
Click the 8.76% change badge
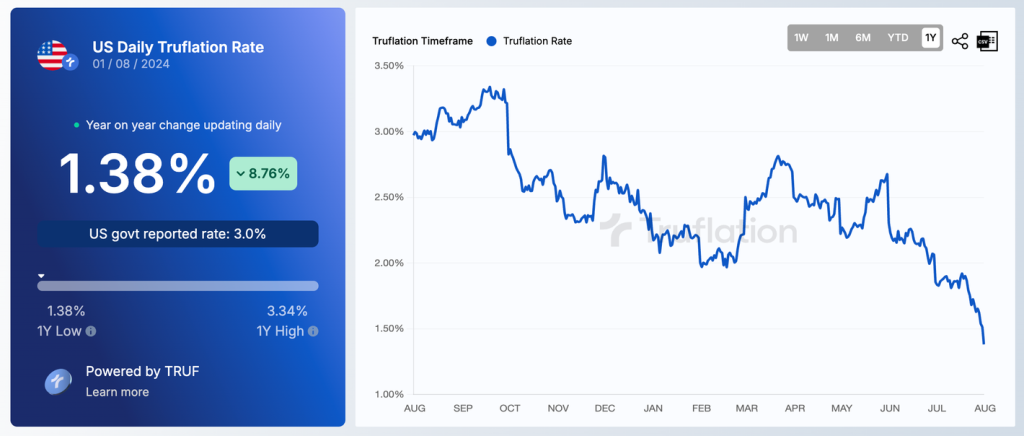(x=263, y=173)
